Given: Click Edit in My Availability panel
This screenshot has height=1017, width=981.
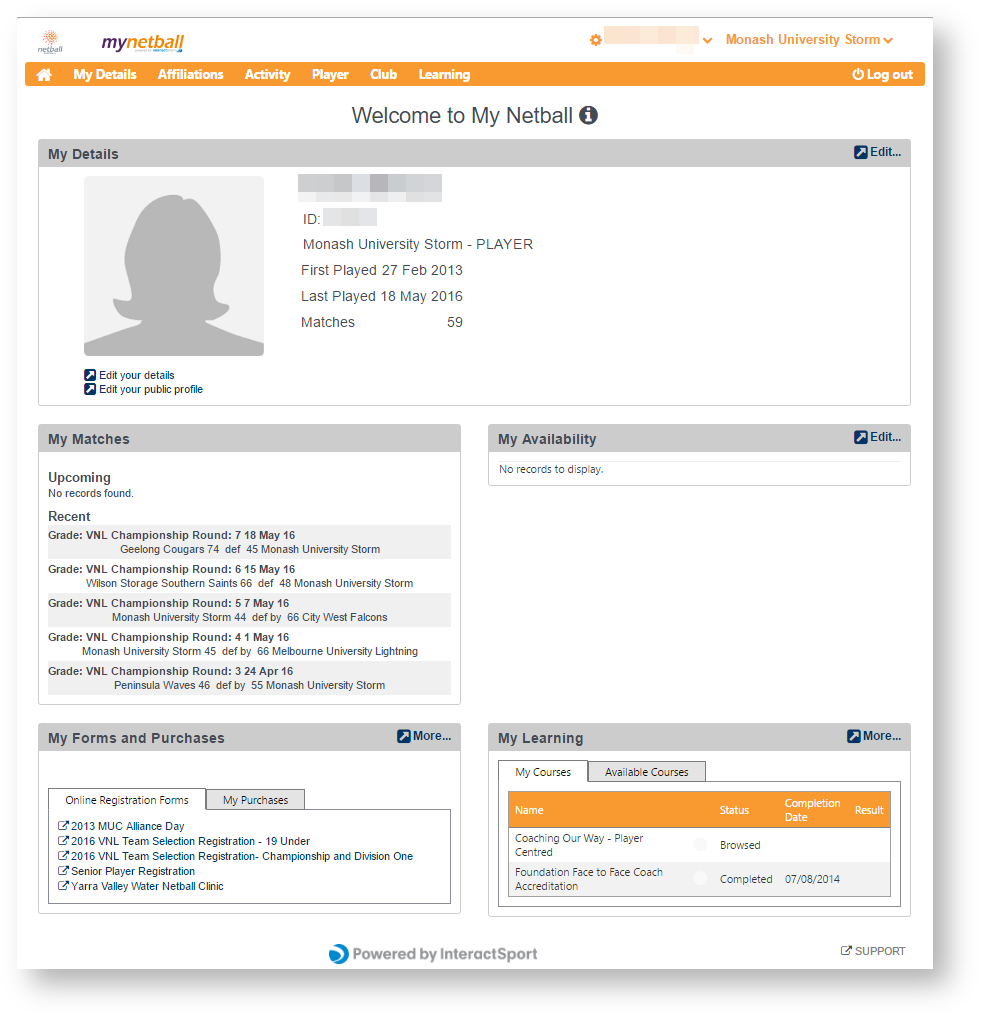Looking at the screenshot, I should coord(877,437).
